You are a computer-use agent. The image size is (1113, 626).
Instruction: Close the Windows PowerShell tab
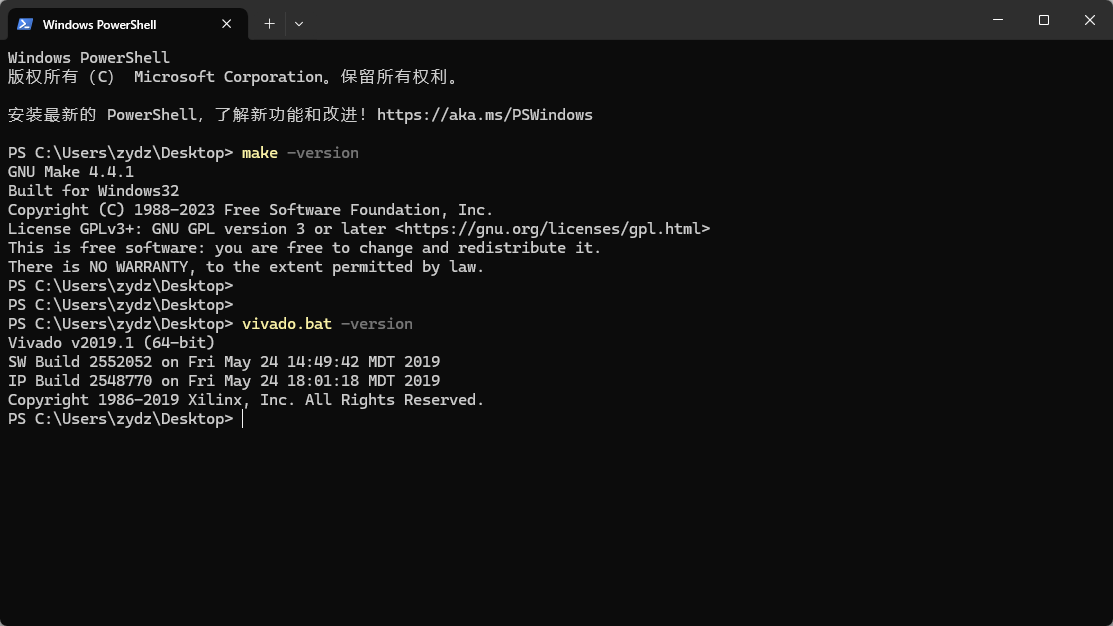(227, 24)
